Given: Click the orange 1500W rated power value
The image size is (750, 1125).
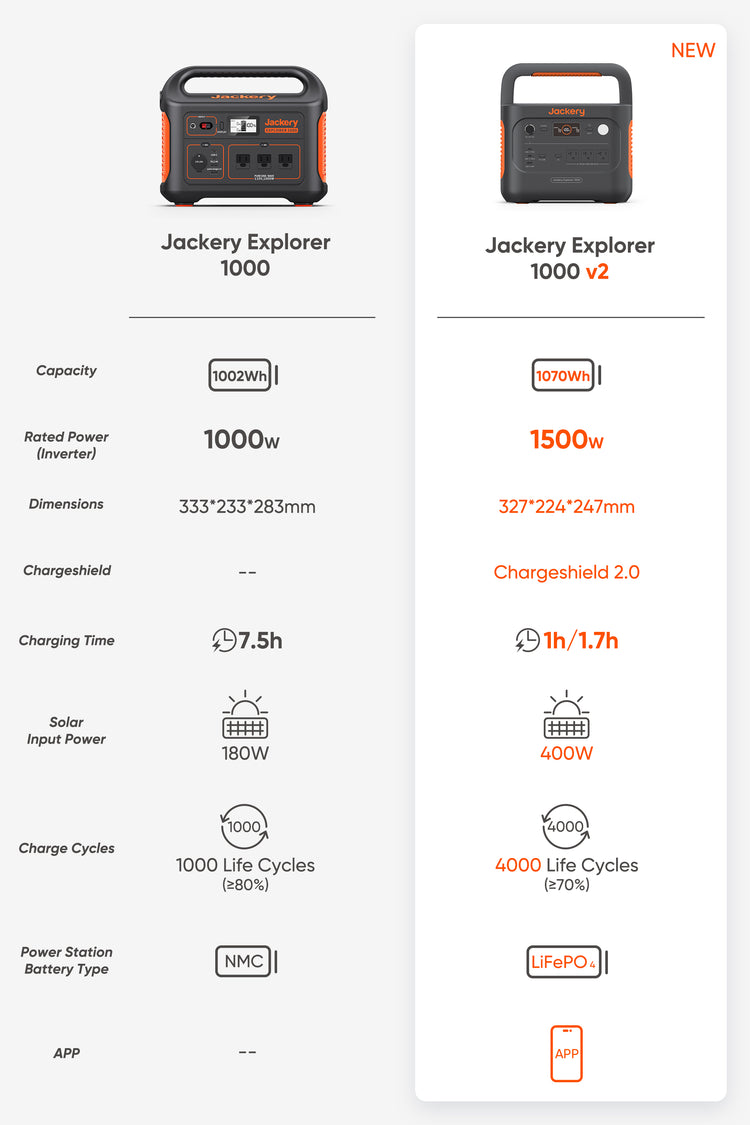Looking at the screenshot, I should coord(566,440).
